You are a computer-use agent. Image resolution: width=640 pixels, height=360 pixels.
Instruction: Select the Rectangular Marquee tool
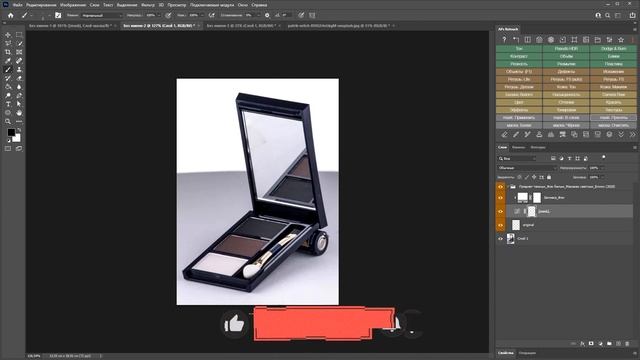[x=19, y=35]
